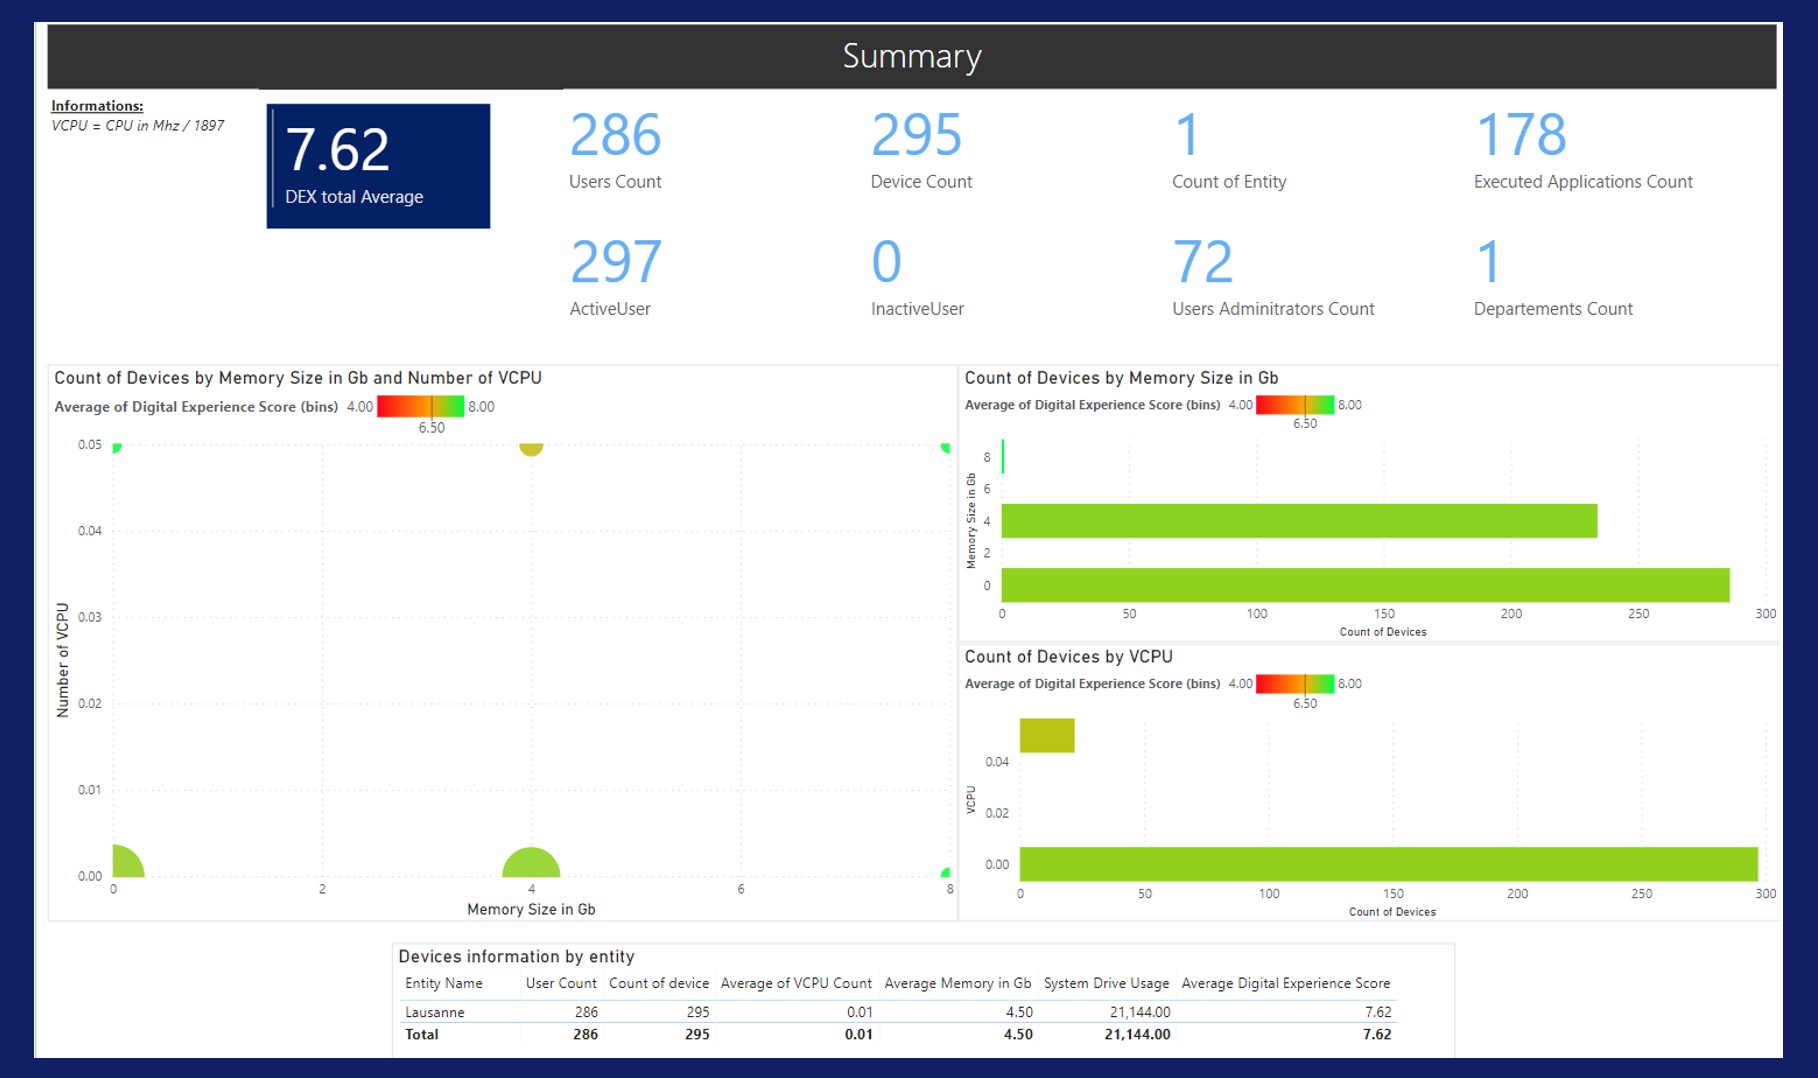Screen dimensions: 1818x1078
Task: Select the Lausanne row in entity table
Action: 435,1012
